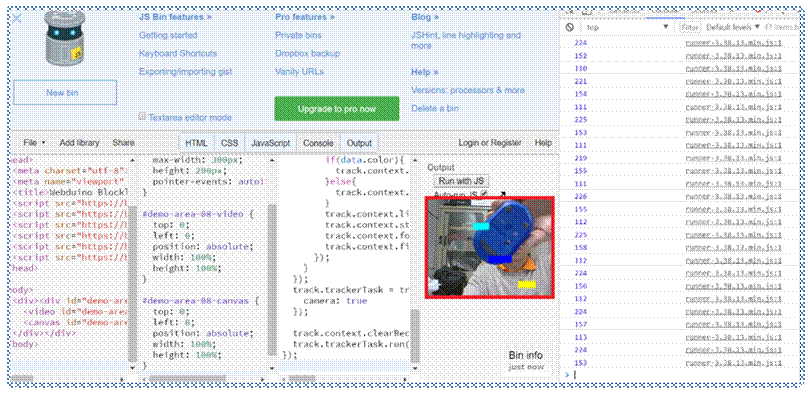Viewport: 810px width, 393px height.
Task: Open Versions: processors & more link
Action: coord(468,90)
